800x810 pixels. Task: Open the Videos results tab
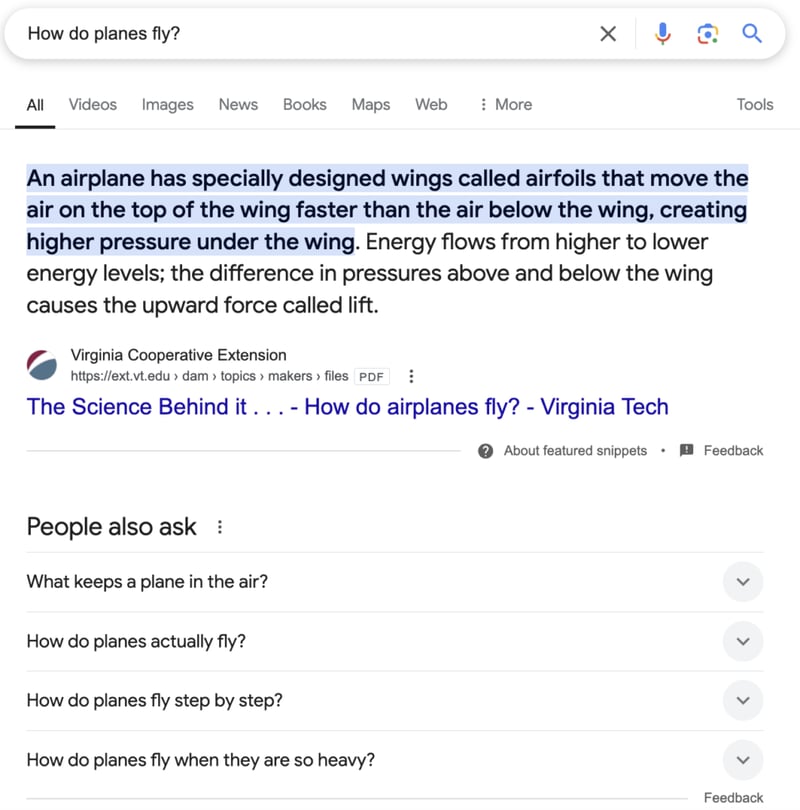click(x=91, y=104)
